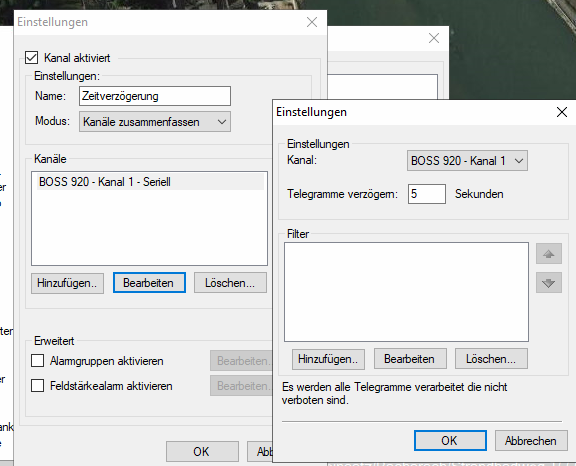The image size is (576, 466).
Task: Confirm the front dialog with OK
Action: (450, 440)
